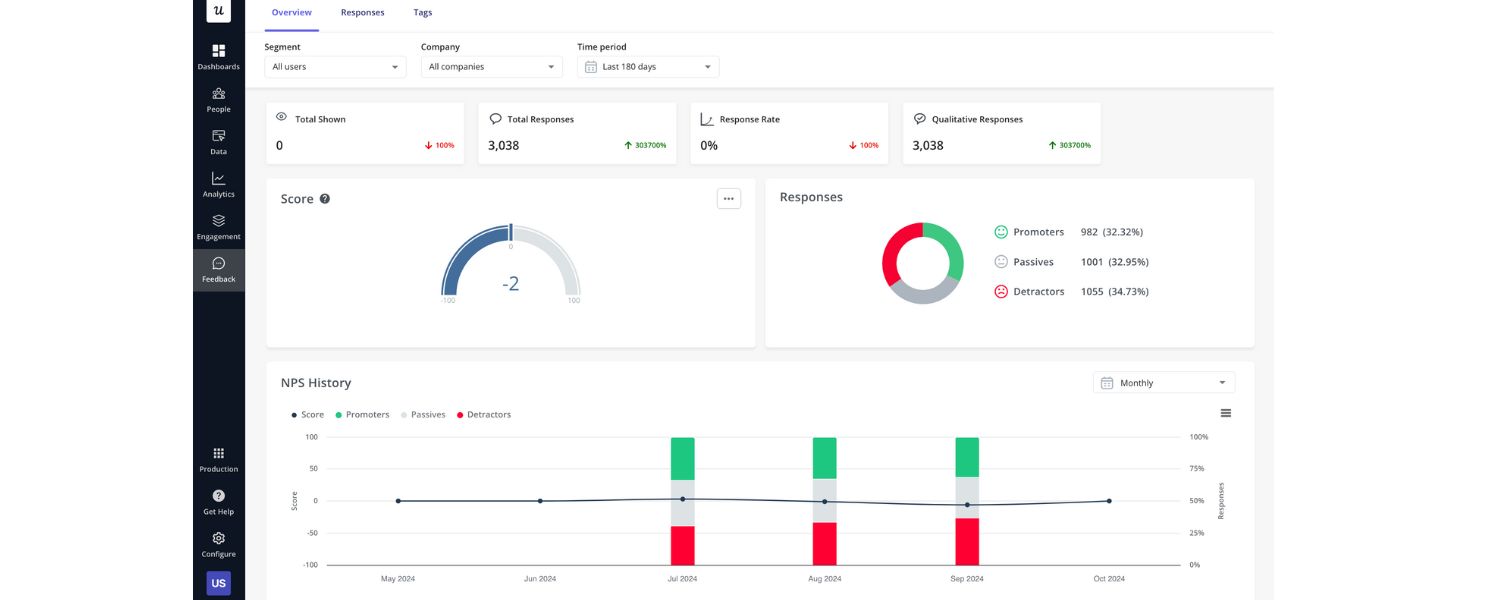Switch to the Responses tab

361,12
